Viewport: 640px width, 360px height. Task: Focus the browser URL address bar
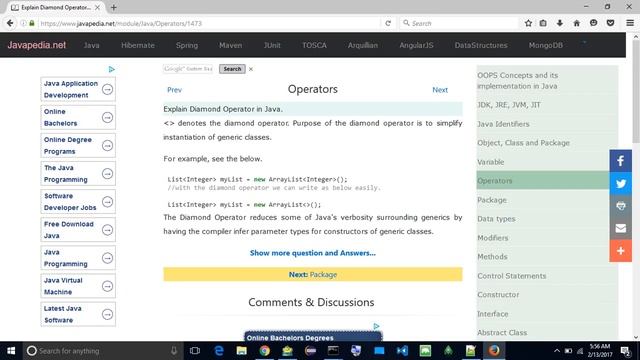click(x=208, y=23)
